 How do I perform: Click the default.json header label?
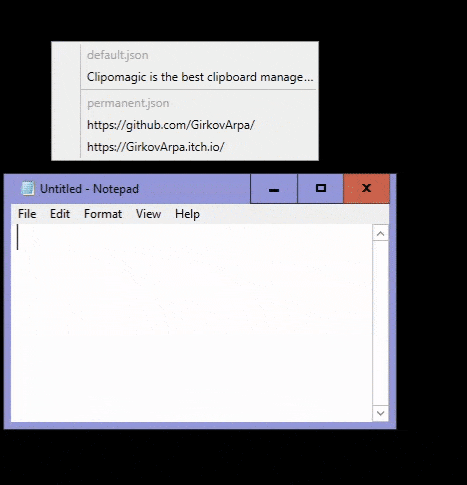click(x=118, y=55)
